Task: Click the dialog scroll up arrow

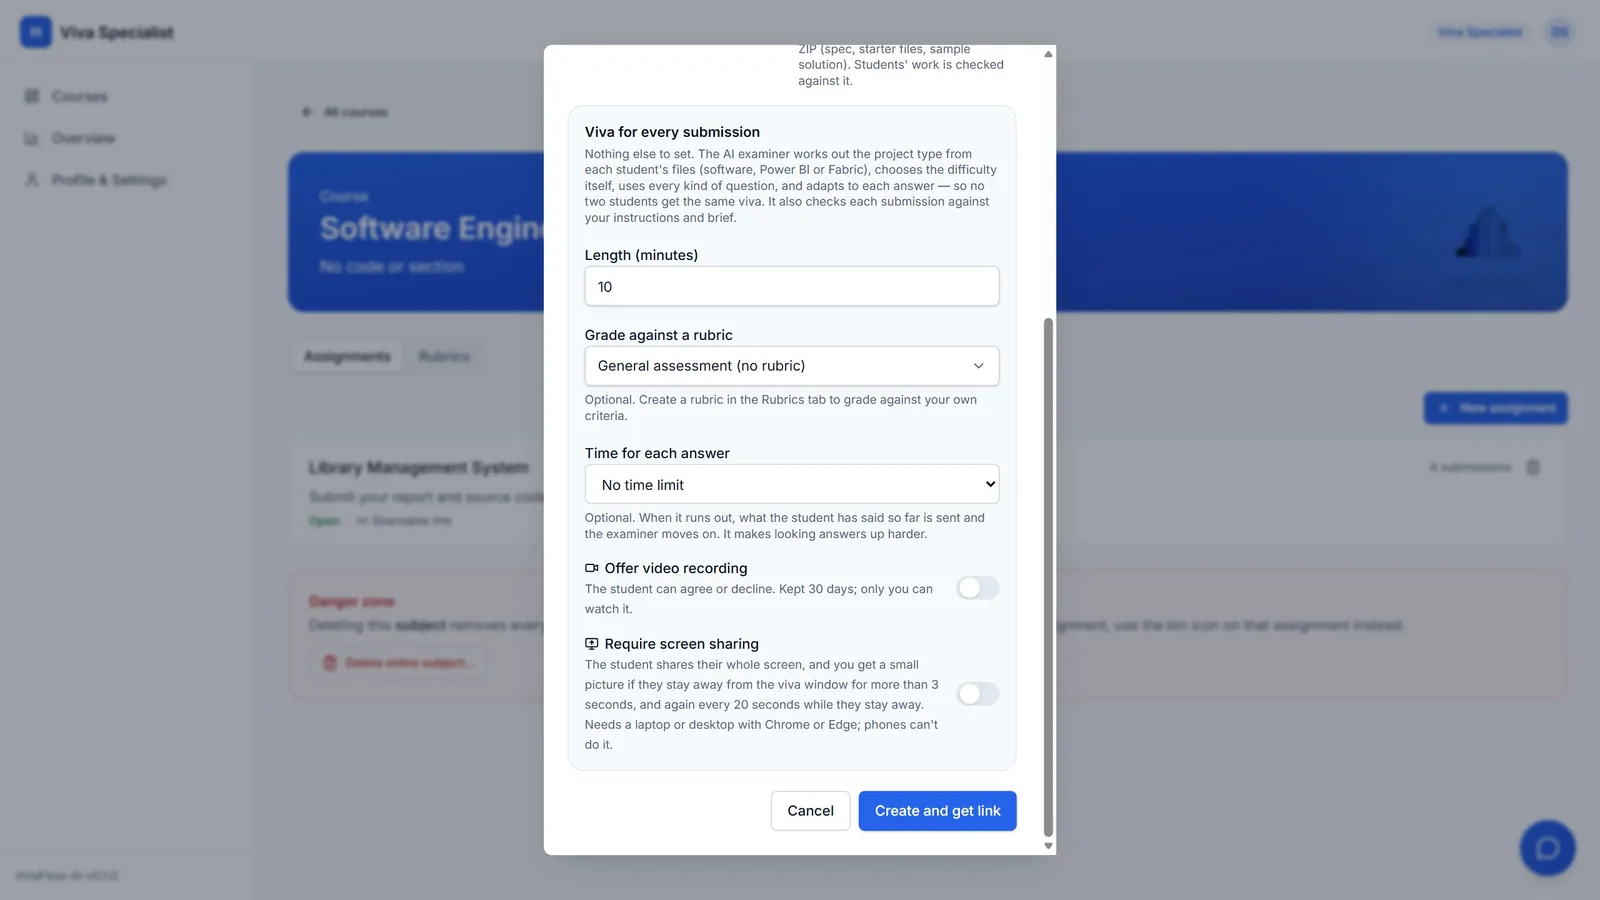Action: point(1048,54)
